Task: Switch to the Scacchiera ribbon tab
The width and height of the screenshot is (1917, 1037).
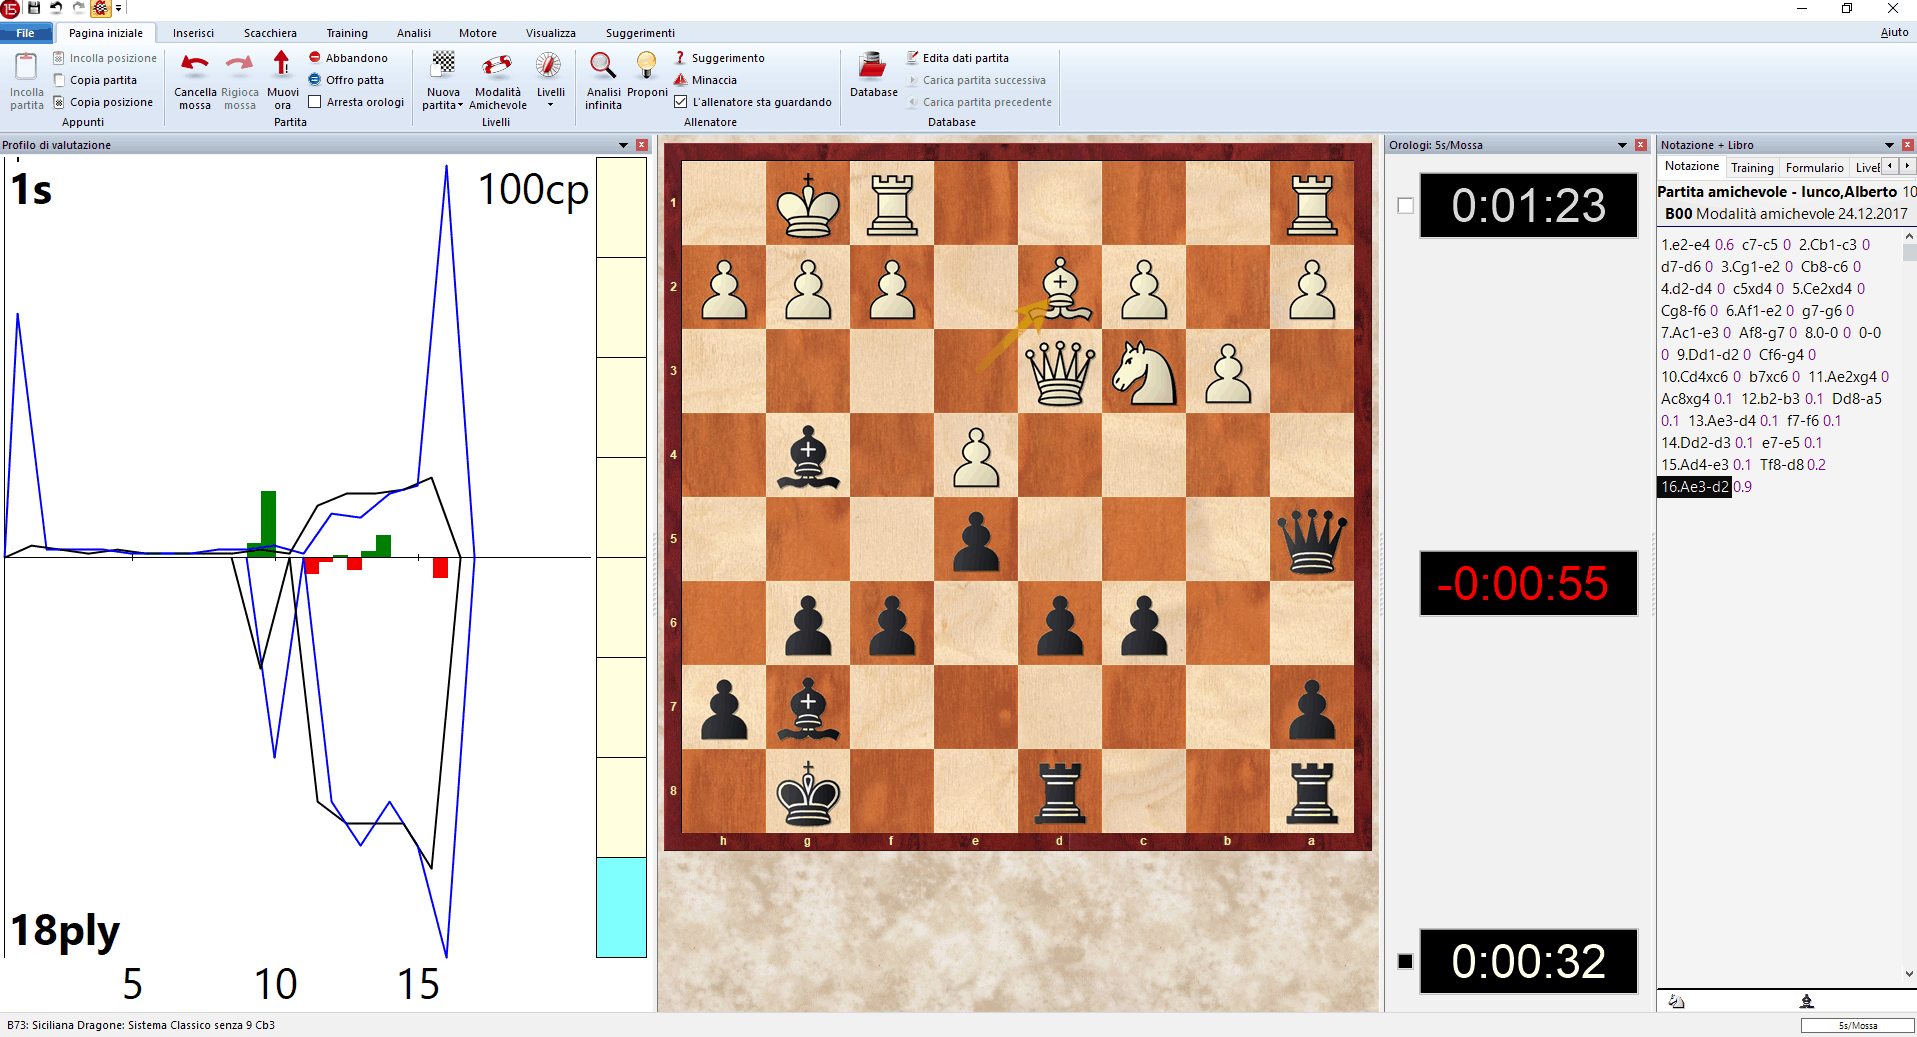Action: coord(270,33)
